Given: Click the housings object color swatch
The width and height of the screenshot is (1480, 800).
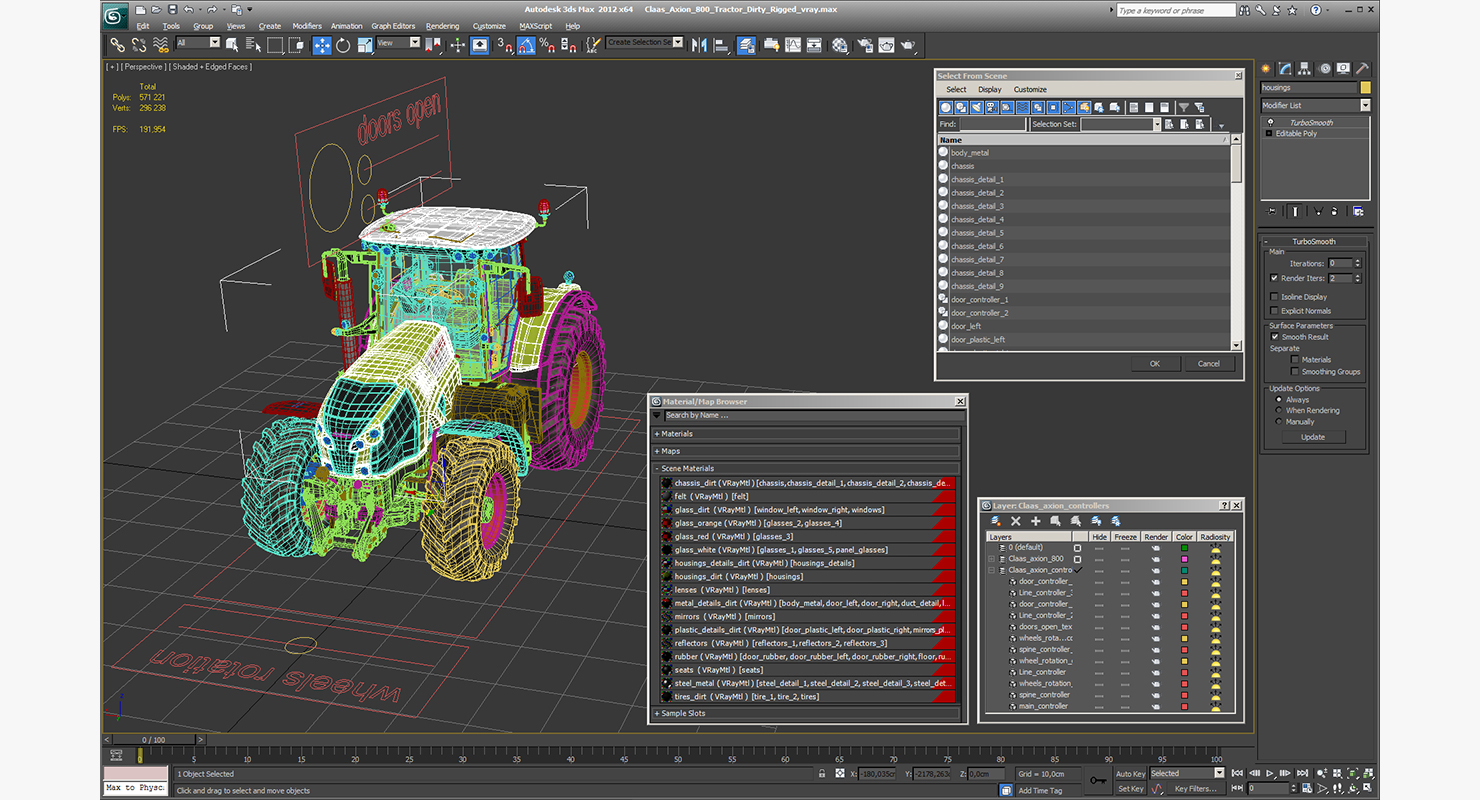Looking at the screenshot, I should (1366, 88).
